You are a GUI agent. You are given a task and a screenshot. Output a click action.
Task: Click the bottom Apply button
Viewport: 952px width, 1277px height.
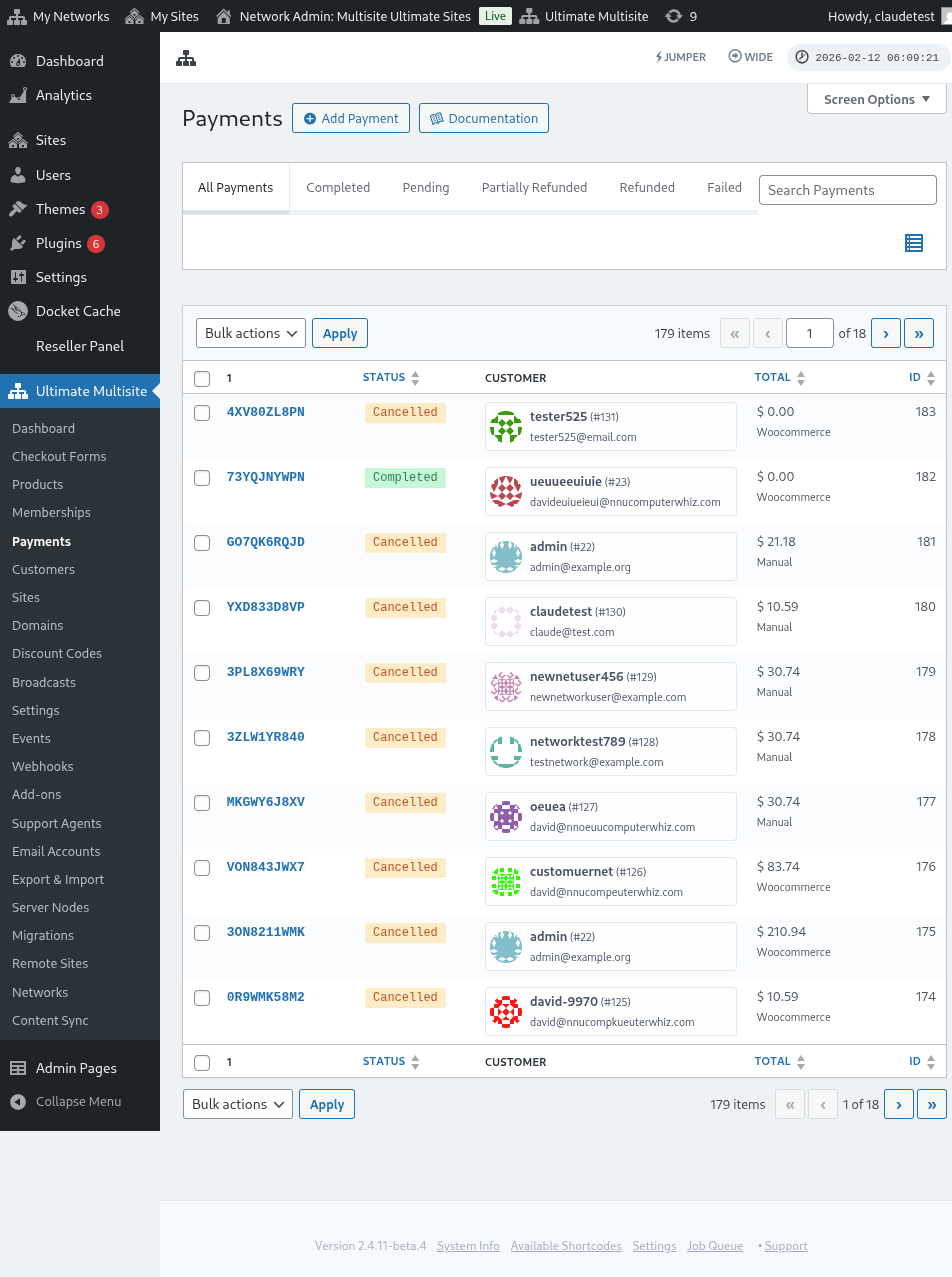point(327,1104)
